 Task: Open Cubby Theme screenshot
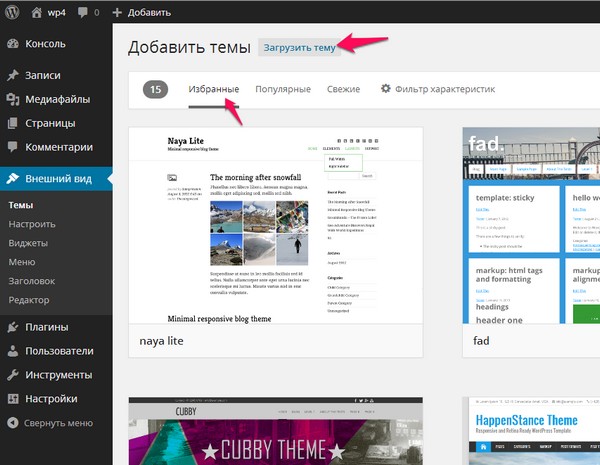click(276, 431)
